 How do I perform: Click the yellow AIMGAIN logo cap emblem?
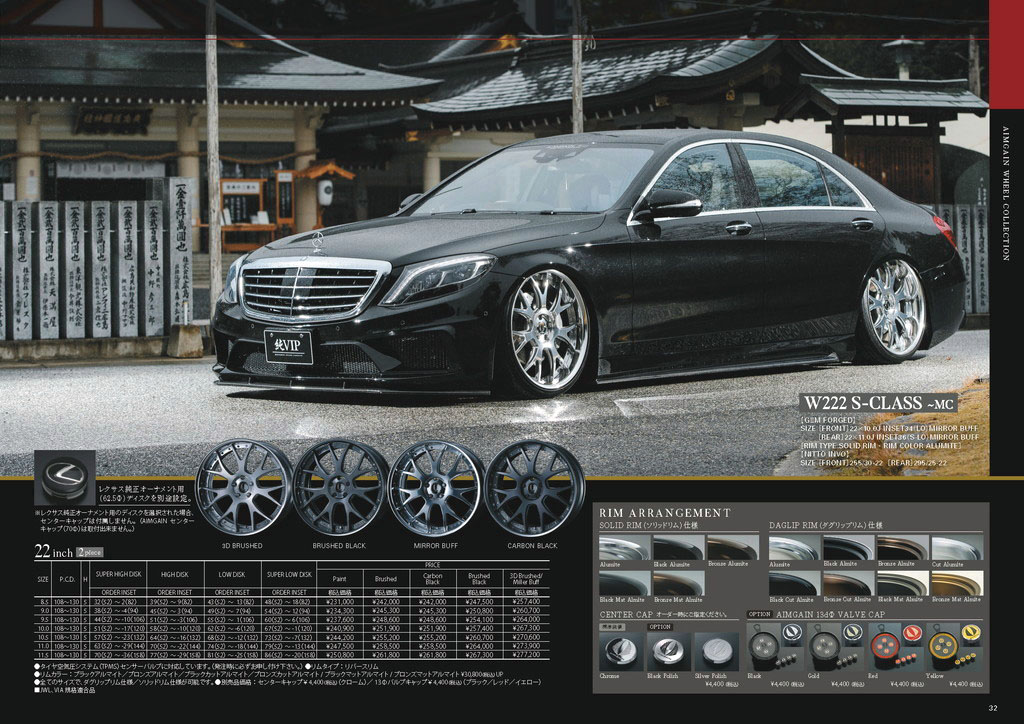tap(971, 632)
